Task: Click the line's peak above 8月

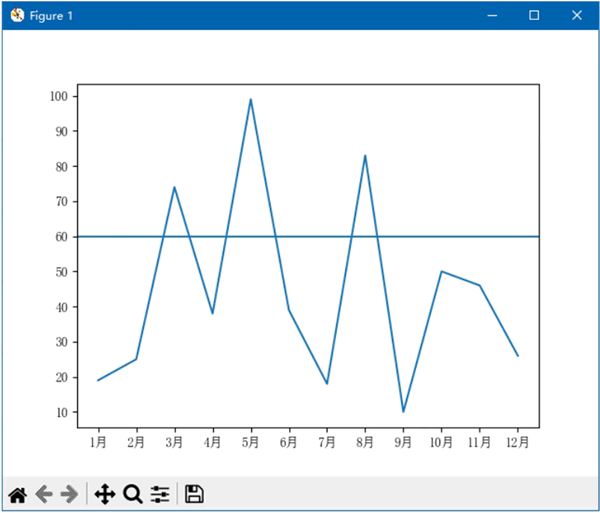Action: pyautogui.click(x=365, y=156)
